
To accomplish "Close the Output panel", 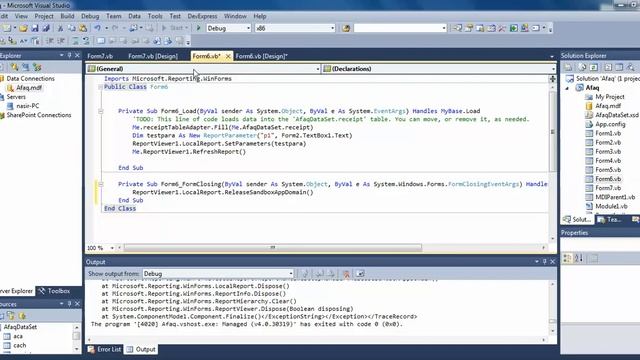I will [x=553, y=262].
